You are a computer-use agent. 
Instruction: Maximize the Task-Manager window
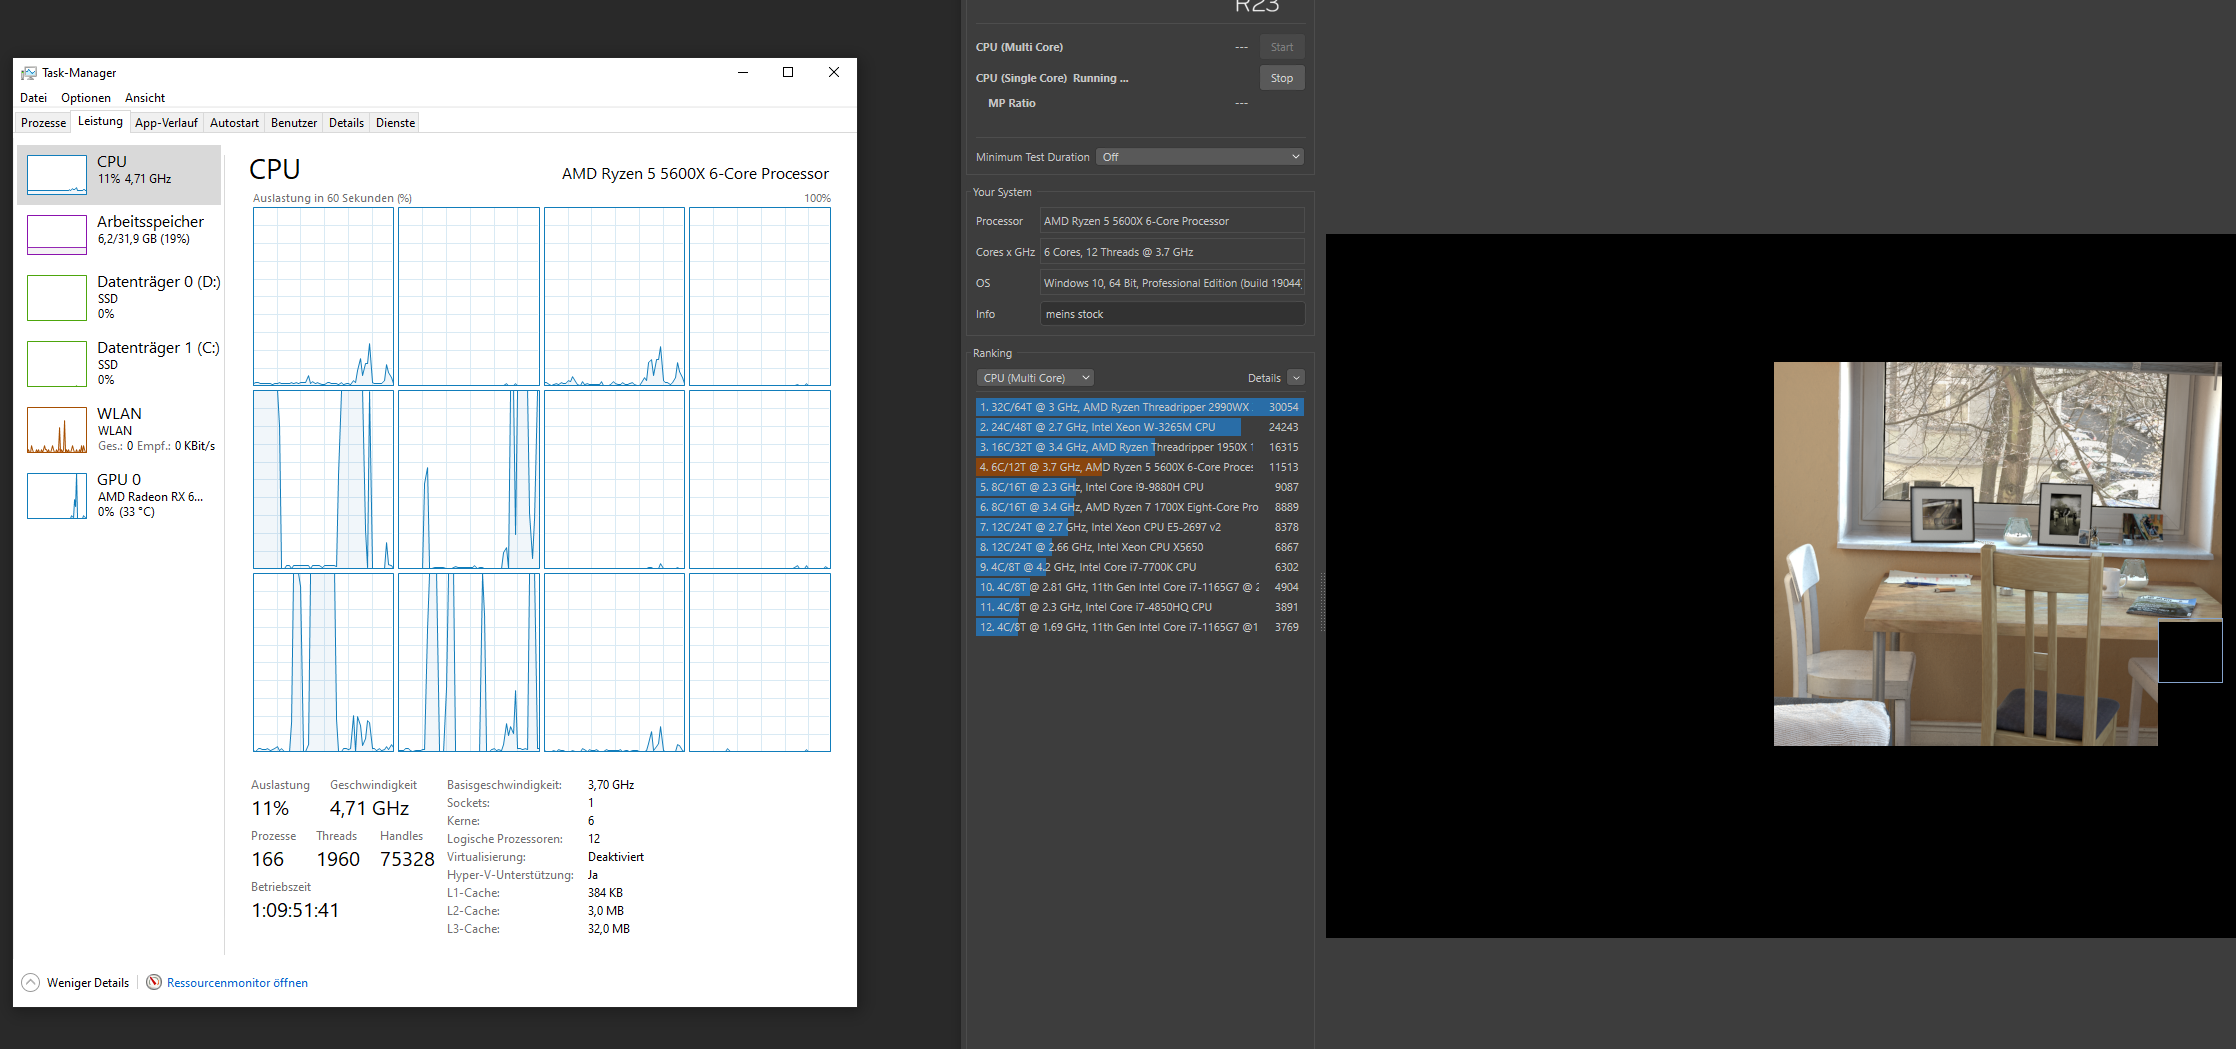(x=788, y=72)
